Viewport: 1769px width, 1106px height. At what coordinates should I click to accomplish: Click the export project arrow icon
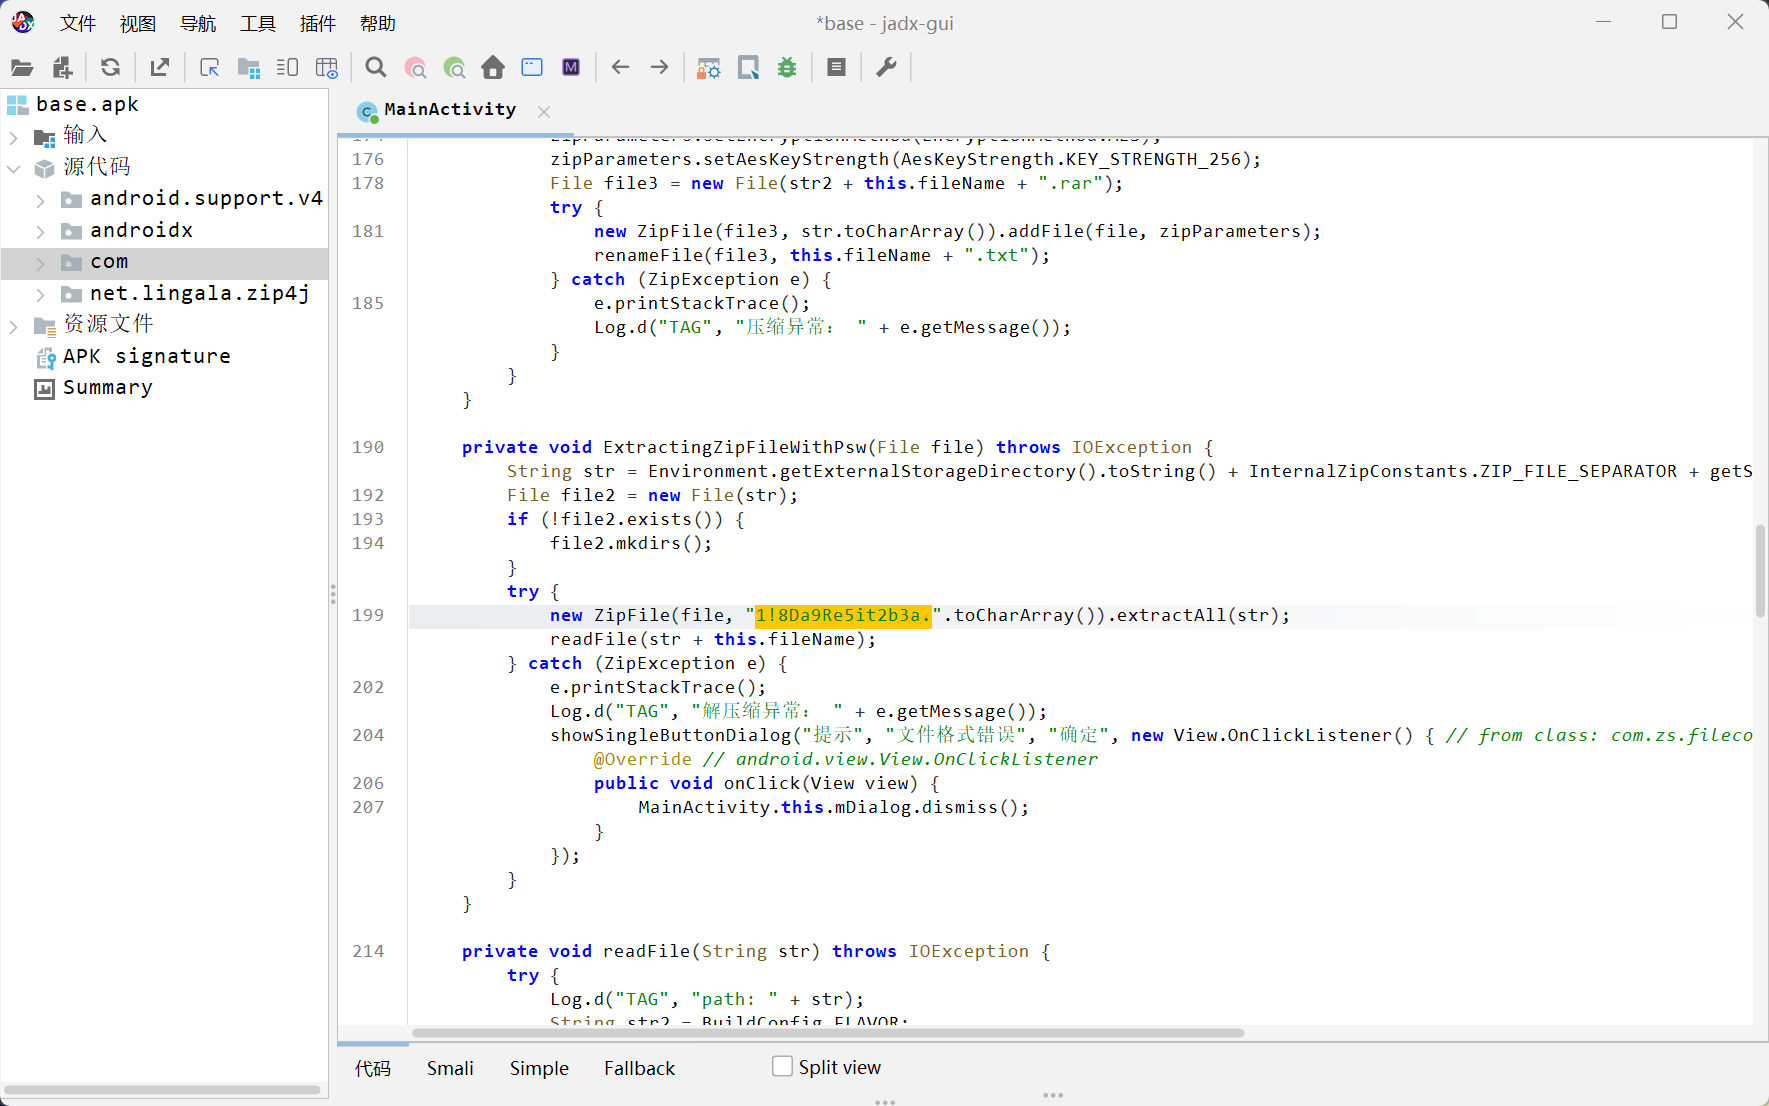pyautogui.click(x=160, y=68)
